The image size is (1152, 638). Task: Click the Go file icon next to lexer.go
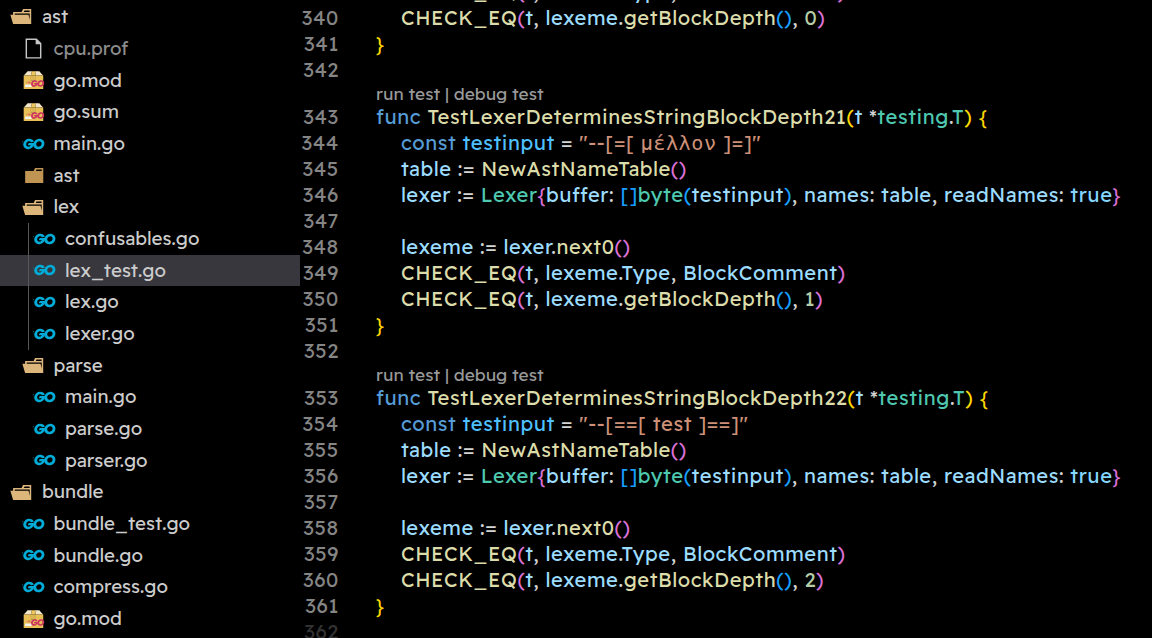point(45,334)
